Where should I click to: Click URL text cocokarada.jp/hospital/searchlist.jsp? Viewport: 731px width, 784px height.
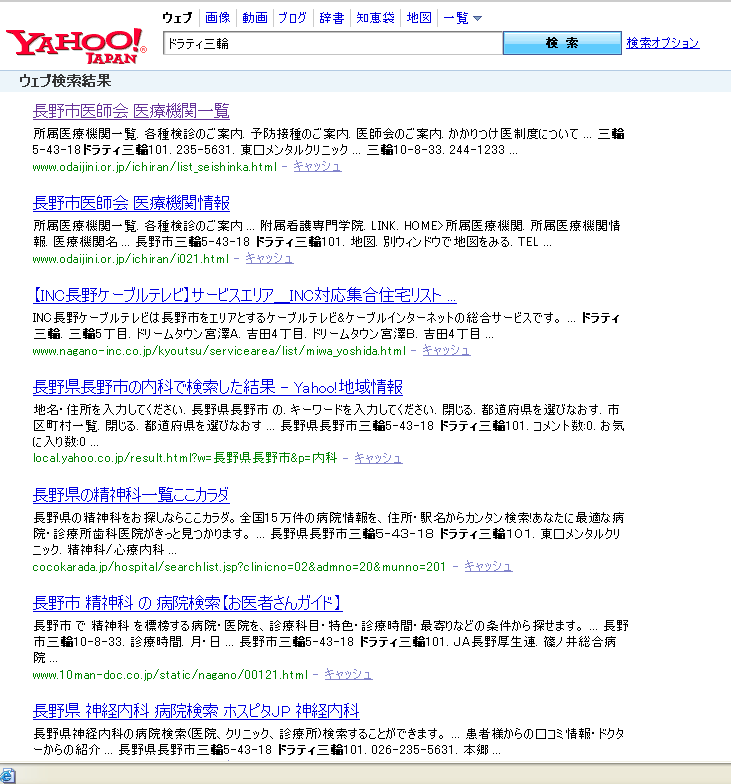pyautogui.click(x=239, y=567)
